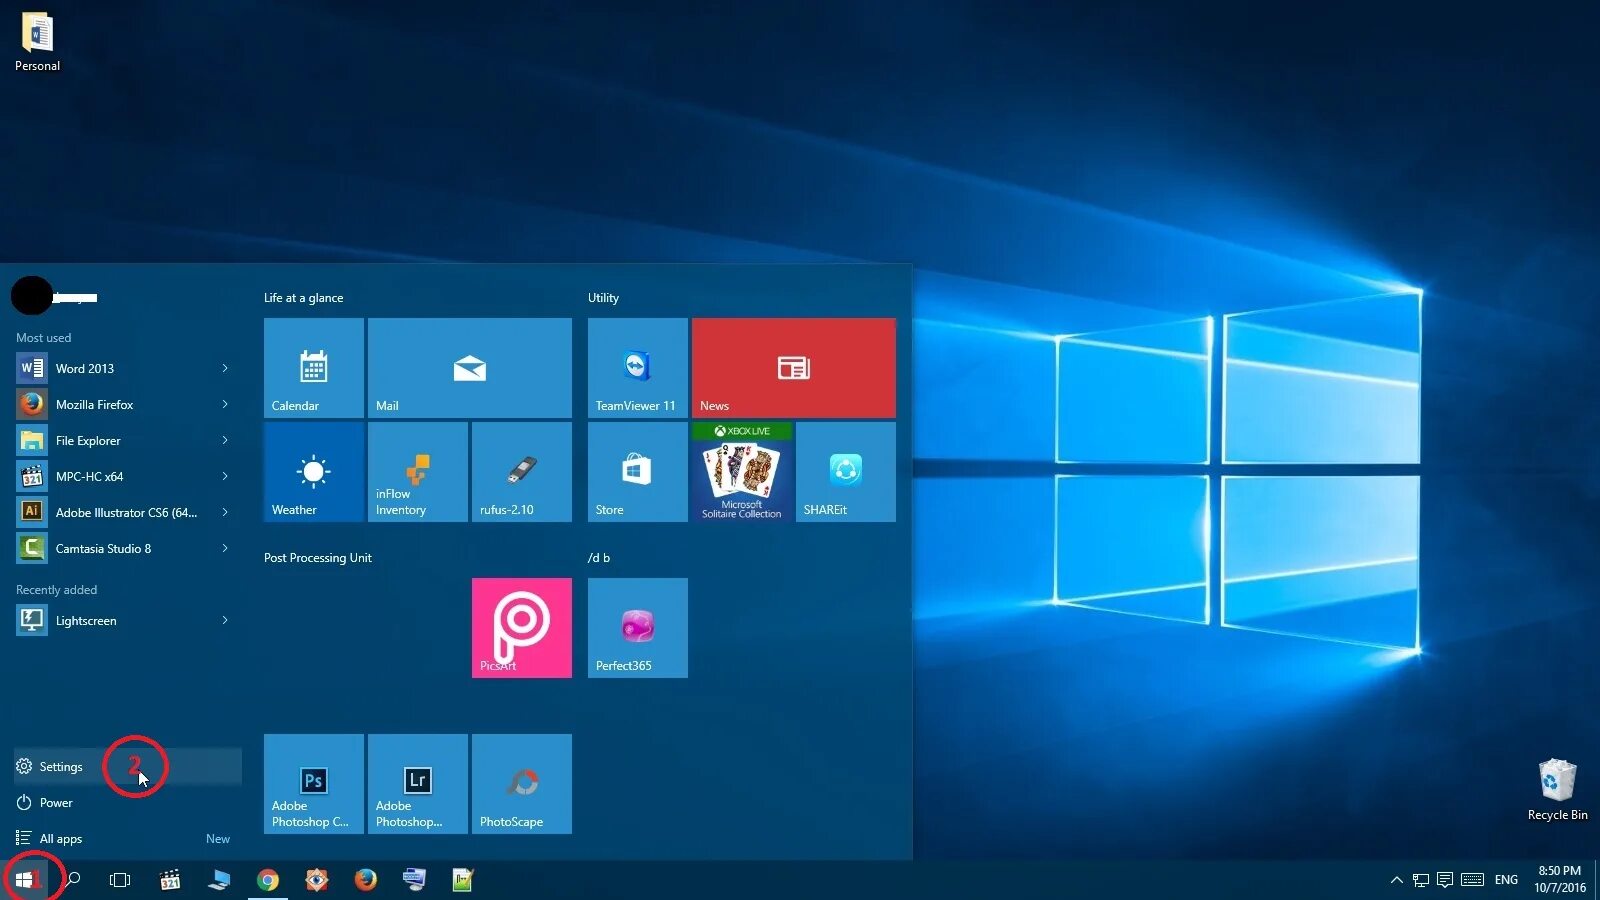Select the Recycle Bin desktop icon
Image resolution: width=1600 pixels, height=900 pixels.
1557,790
